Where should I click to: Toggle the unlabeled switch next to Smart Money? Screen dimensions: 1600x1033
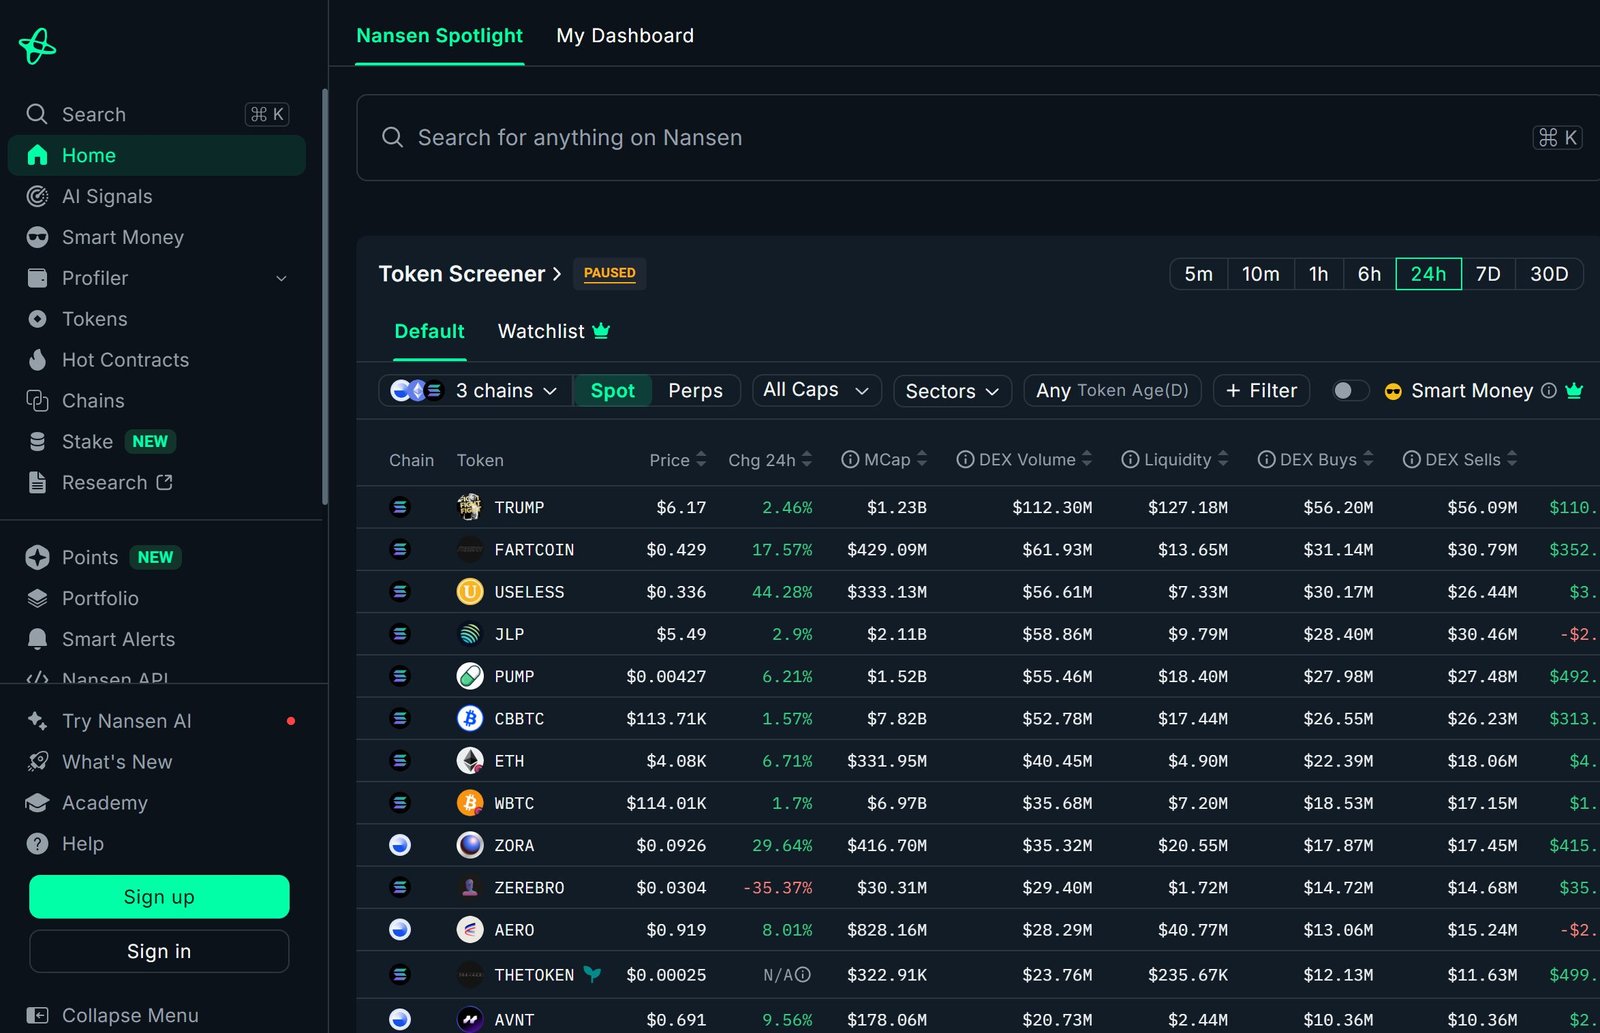coord(1349,390)
